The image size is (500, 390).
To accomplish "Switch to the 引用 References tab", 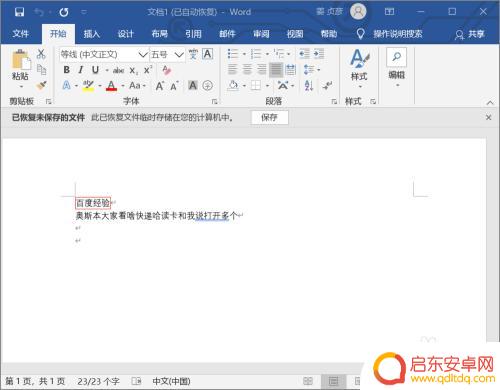I will [x=193, y=34].
